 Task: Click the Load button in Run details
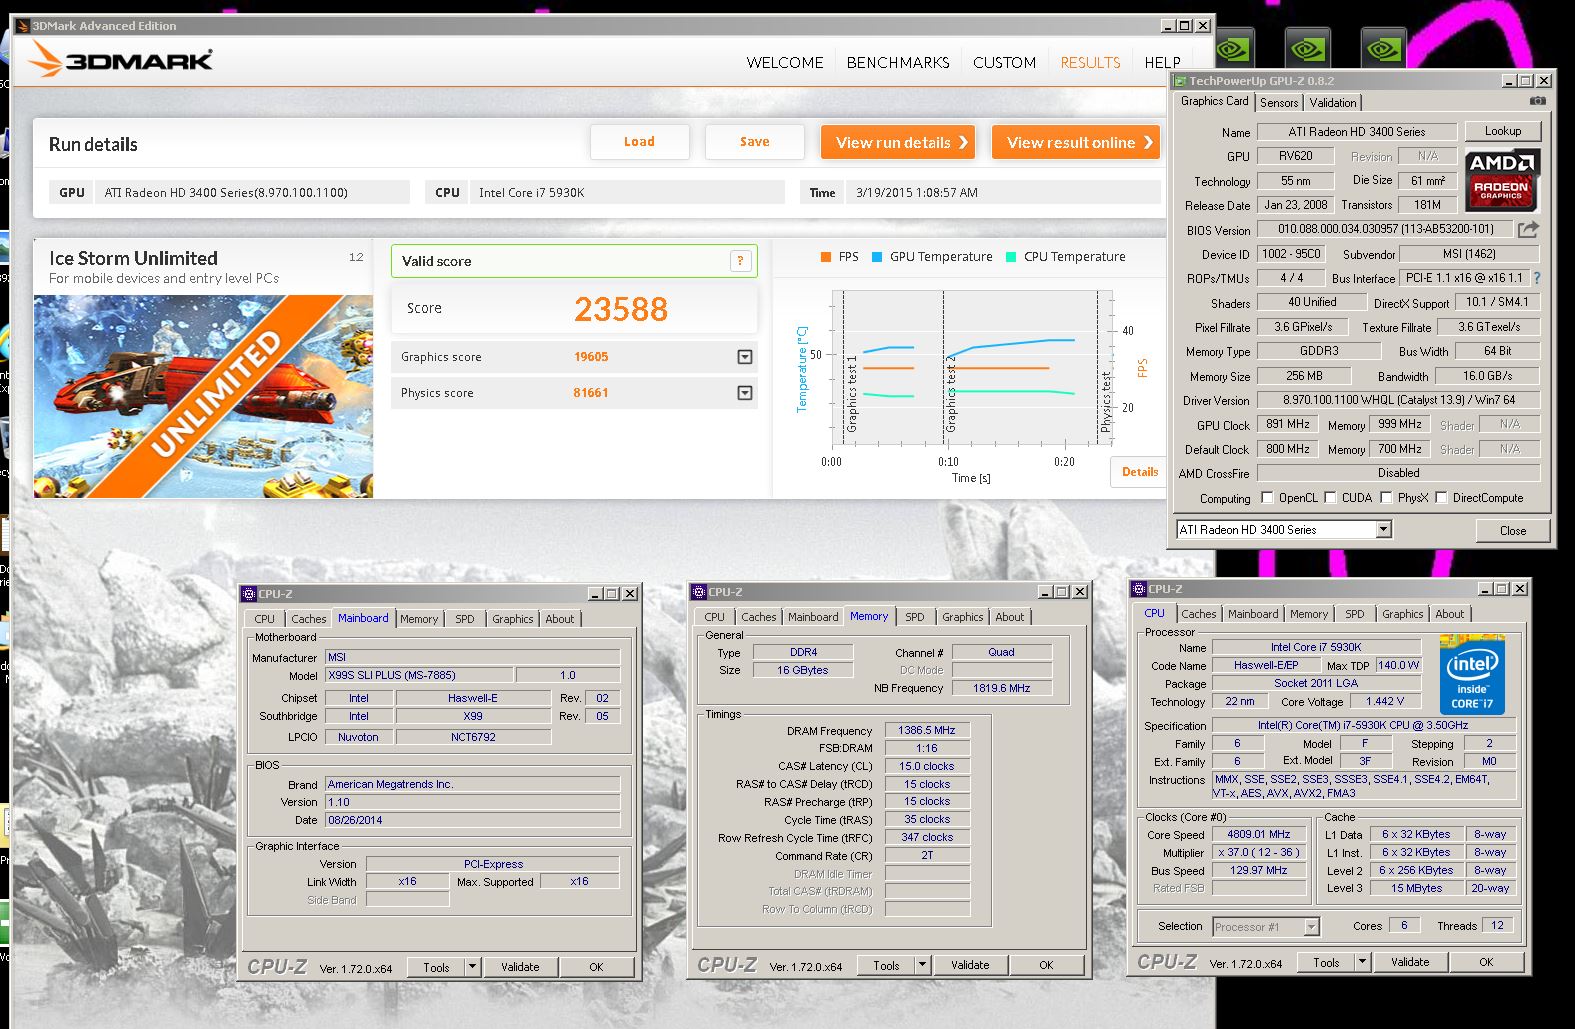639,142
